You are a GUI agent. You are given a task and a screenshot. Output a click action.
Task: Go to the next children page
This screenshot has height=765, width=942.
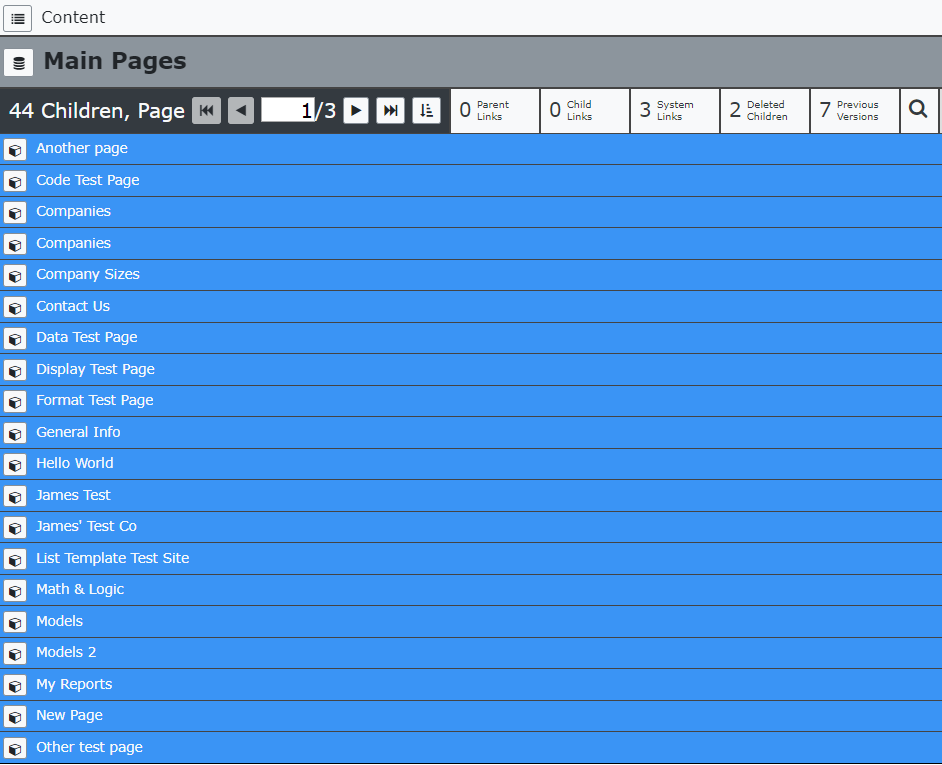pos(356,111)
